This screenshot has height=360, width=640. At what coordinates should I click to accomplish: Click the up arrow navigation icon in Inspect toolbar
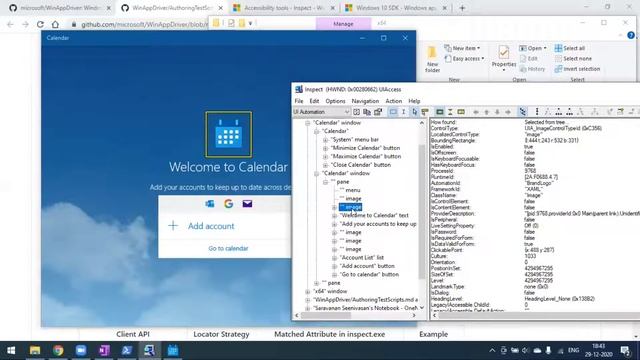pyautogui.click(x=487, y=112)
